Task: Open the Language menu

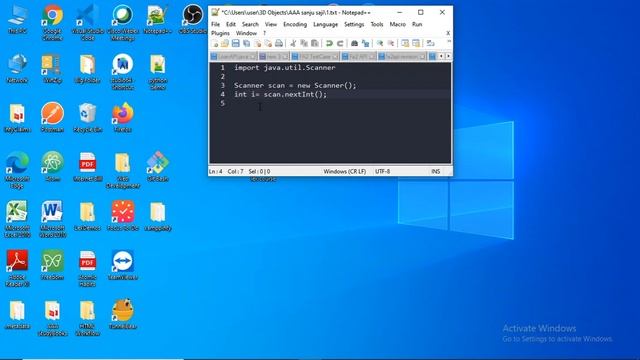Action: [x=325, y=24]
